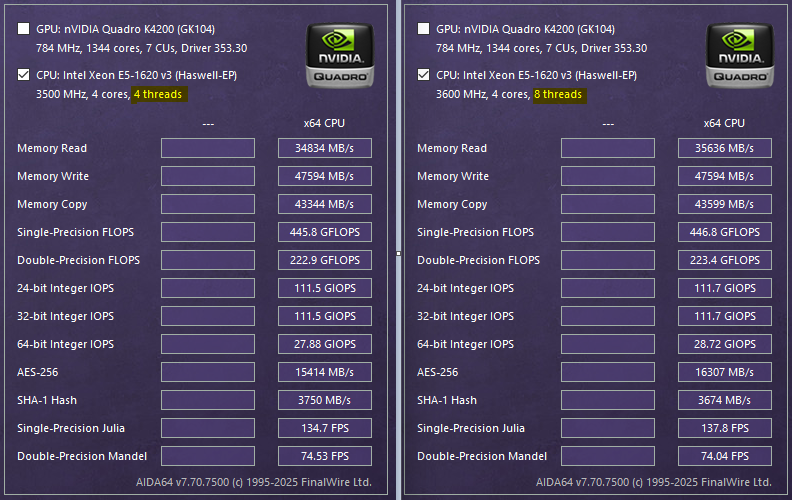792x500 pixels.
Task: Select the 74.53 FPS Mandel result
Action: (325, 456)
